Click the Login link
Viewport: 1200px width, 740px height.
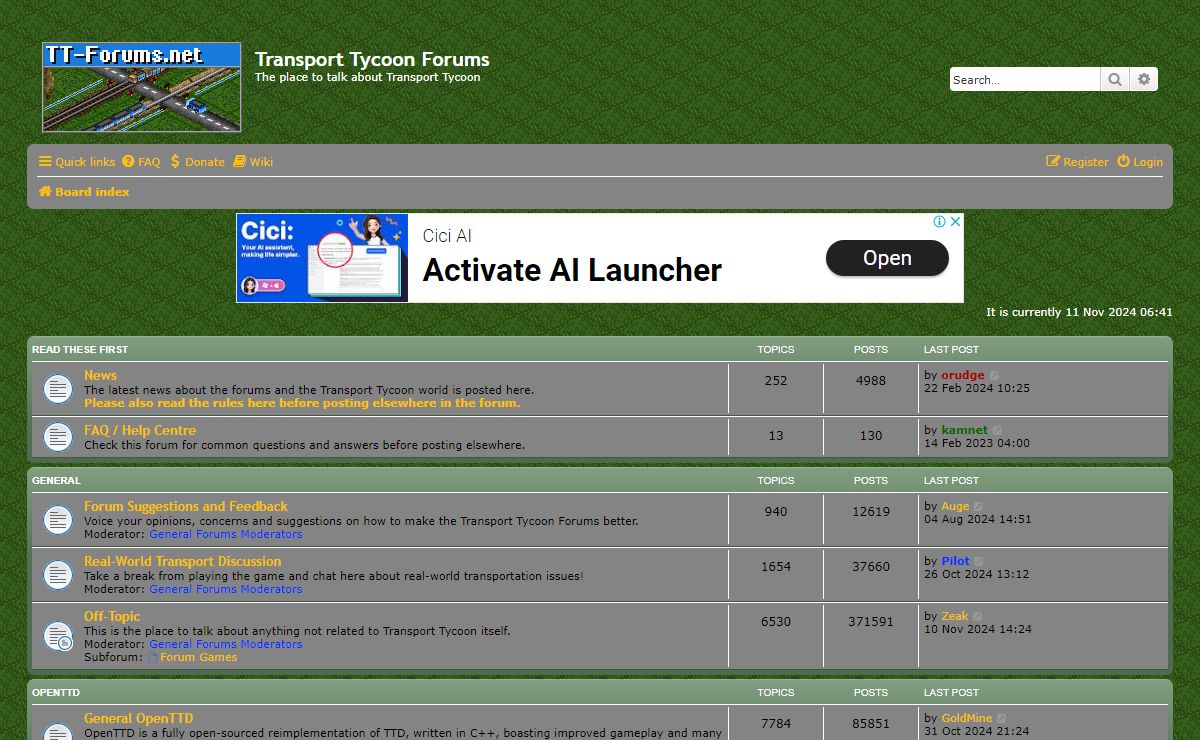[x=1140, y=162]
